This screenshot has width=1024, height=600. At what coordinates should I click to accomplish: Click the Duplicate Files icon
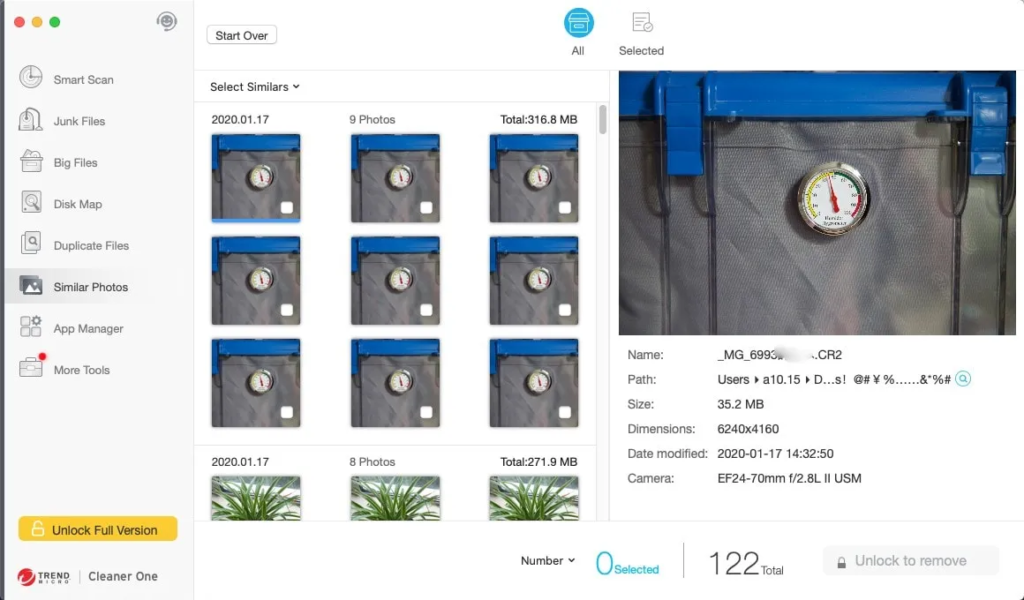(x=31, y=243)
